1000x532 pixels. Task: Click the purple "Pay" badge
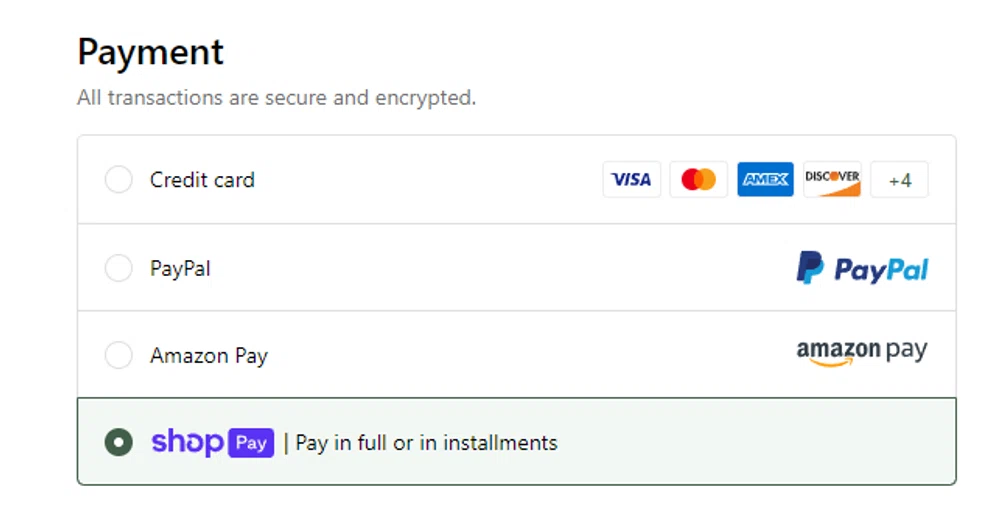pos(251,442)
